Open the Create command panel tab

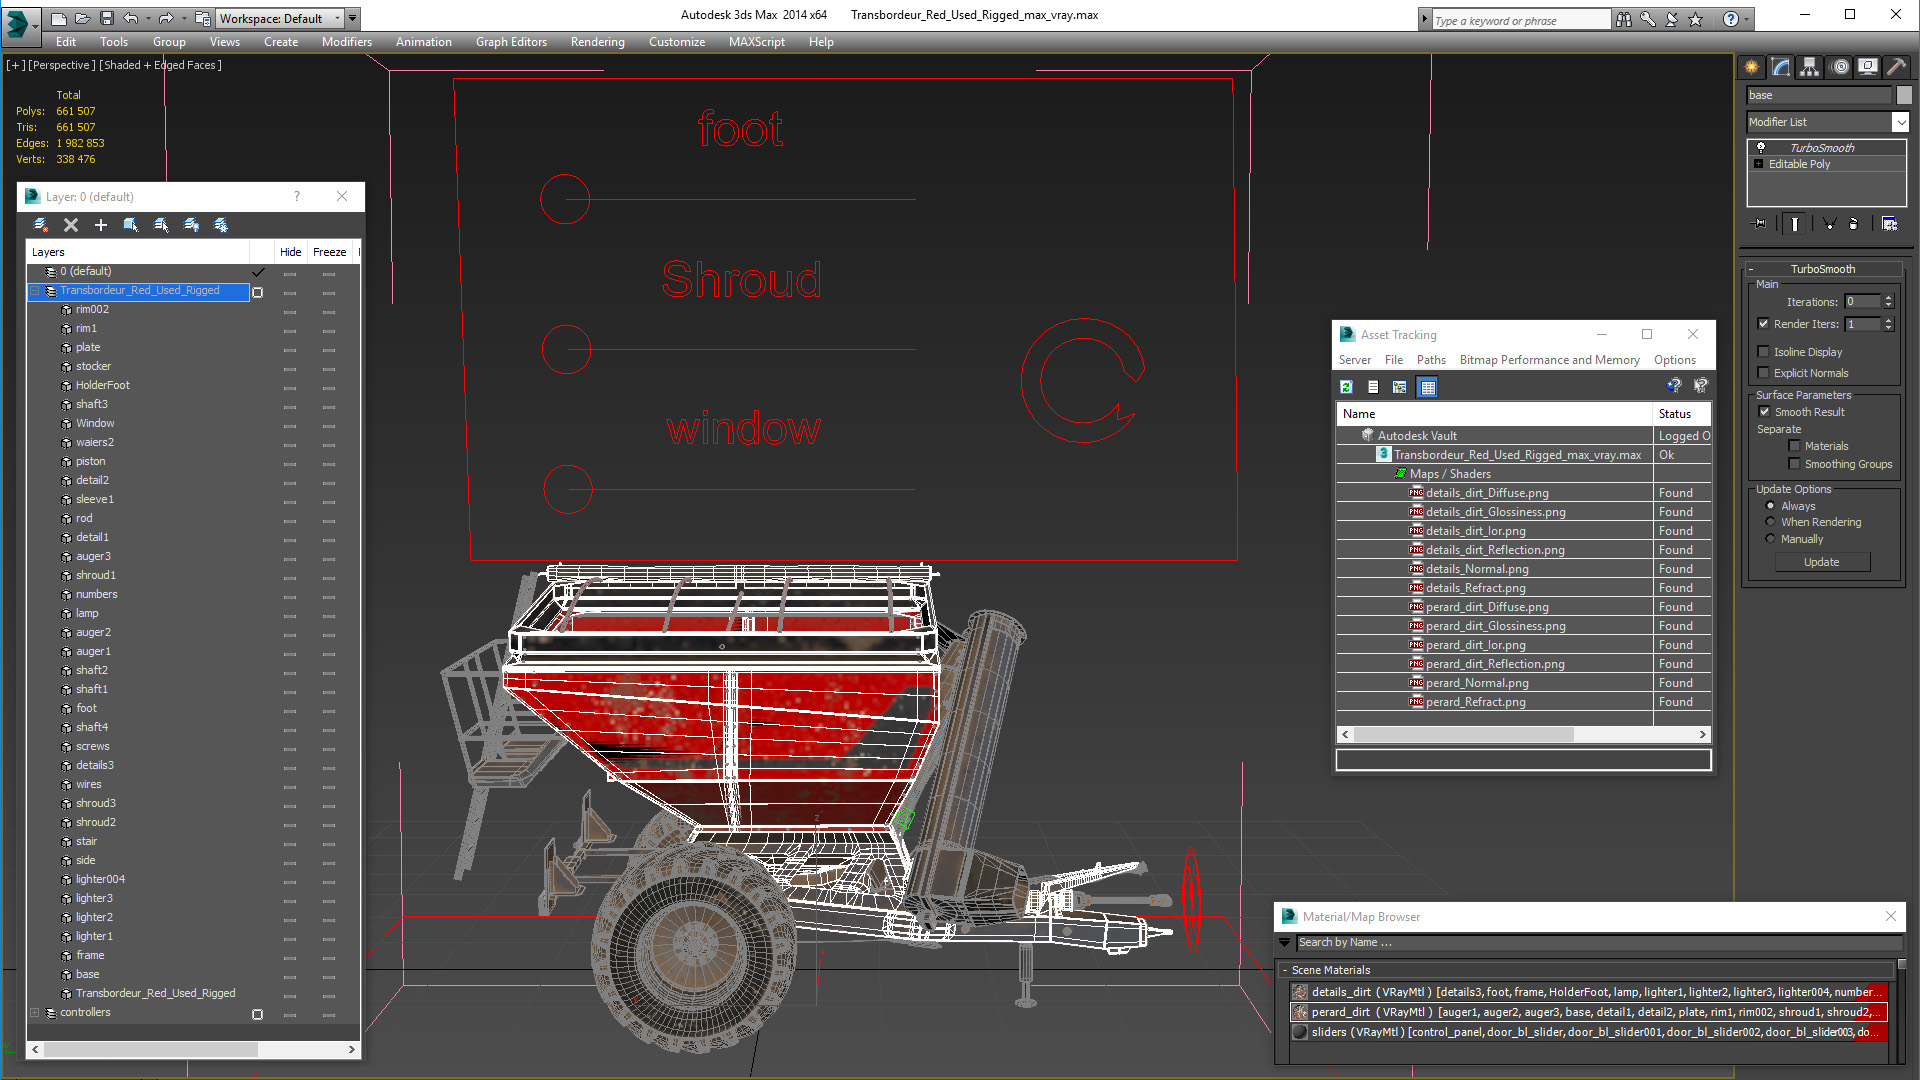(x=1752, y=67)
